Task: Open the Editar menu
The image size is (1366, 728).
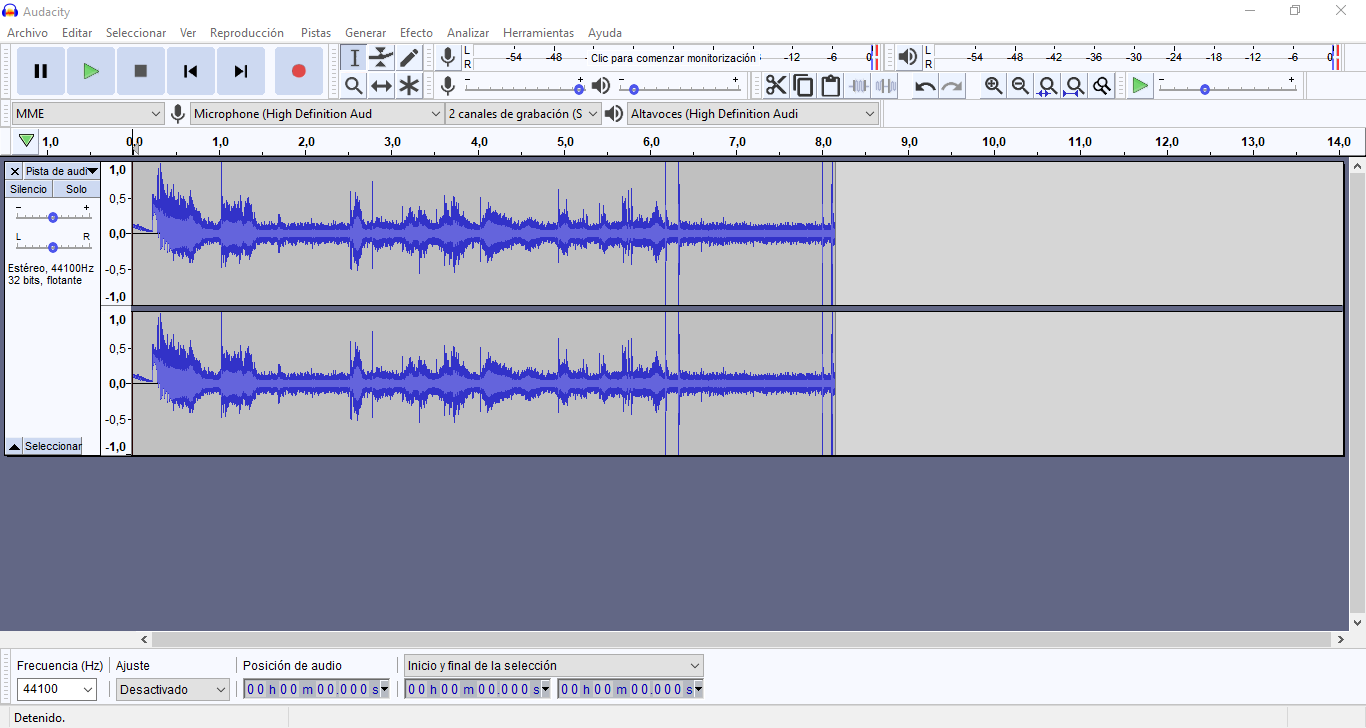Action: (x=77, y=33)
